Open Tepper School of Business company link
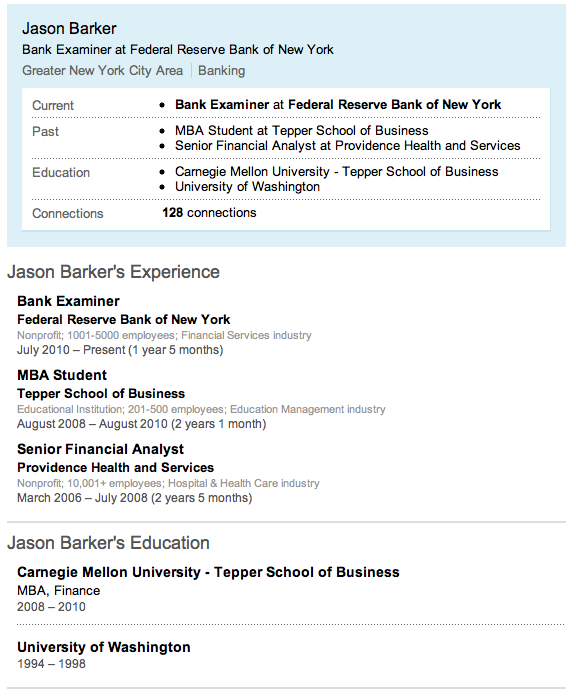The image size is (576, 697). (x=101, y=394)
